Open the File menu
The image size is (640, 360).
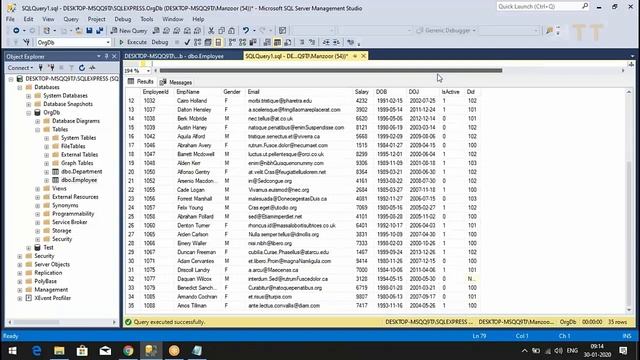coord(10,19)
